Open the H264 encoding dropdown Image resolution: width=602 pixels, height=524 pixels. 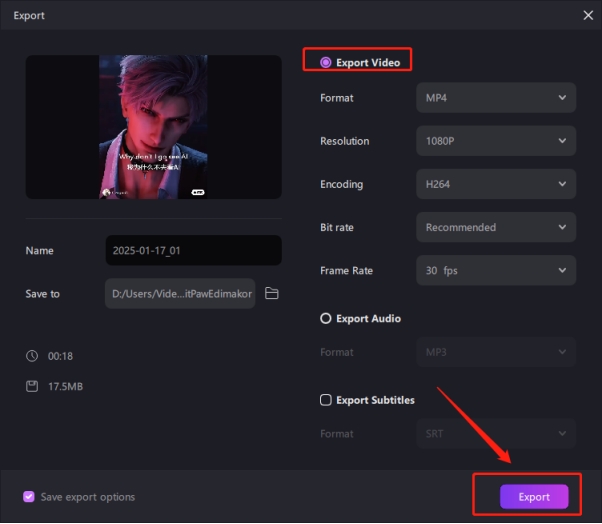pos(496,184)
